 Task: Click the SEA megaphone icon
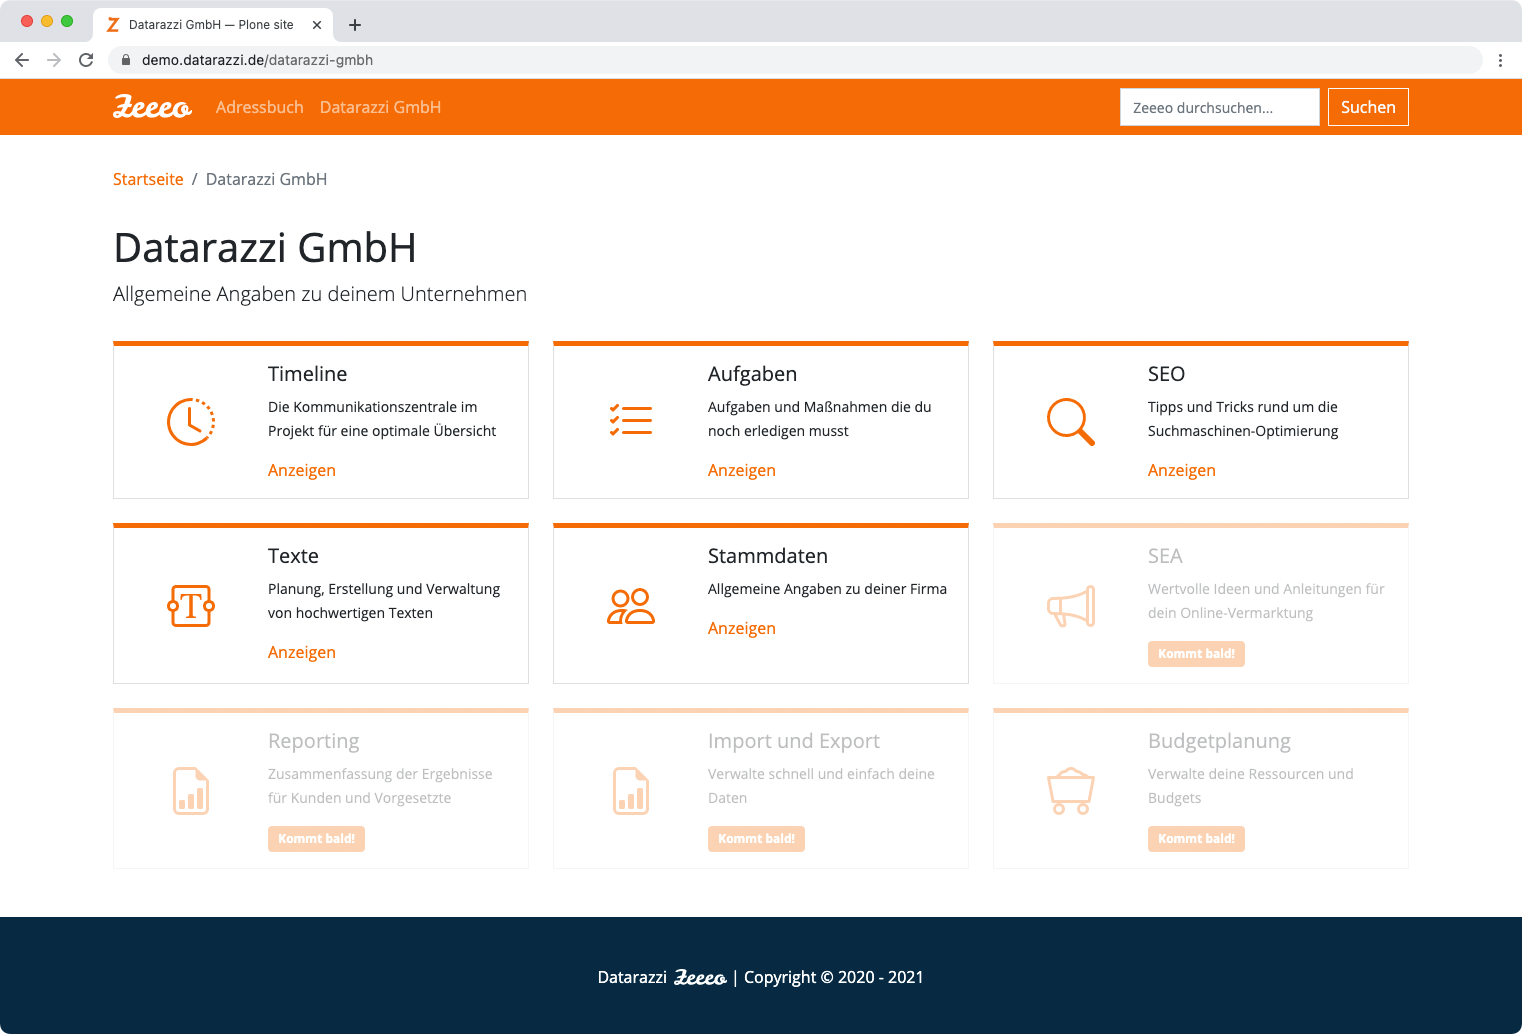click(1071, 606)
